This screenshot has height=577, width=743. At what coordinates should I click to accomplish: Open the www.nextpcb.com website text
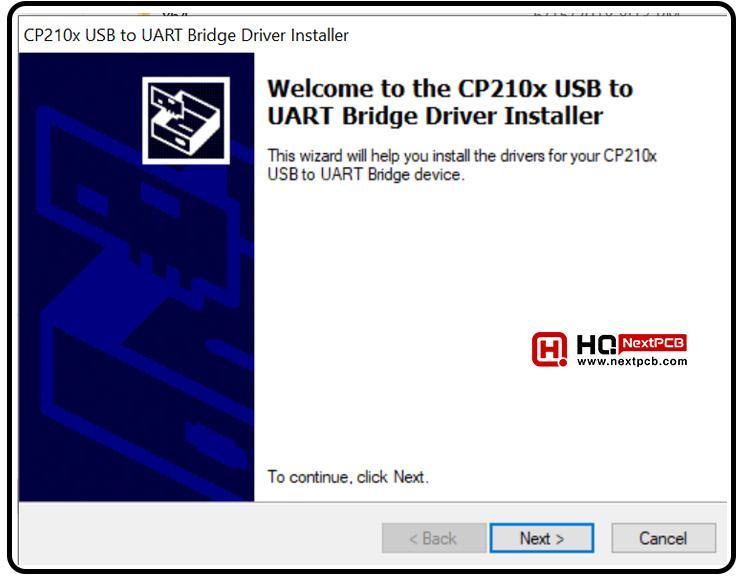(x=632, y=361)
